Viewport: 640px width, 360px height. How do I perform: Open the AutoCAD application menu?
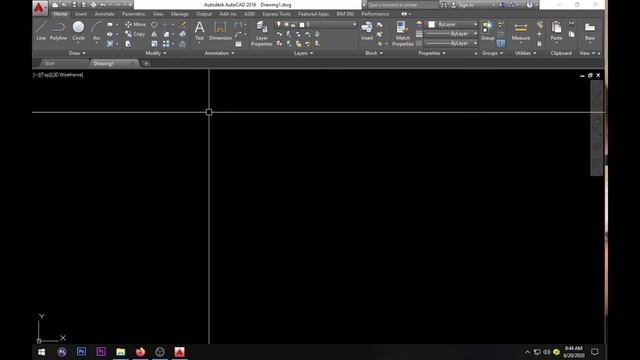point(39,7)
